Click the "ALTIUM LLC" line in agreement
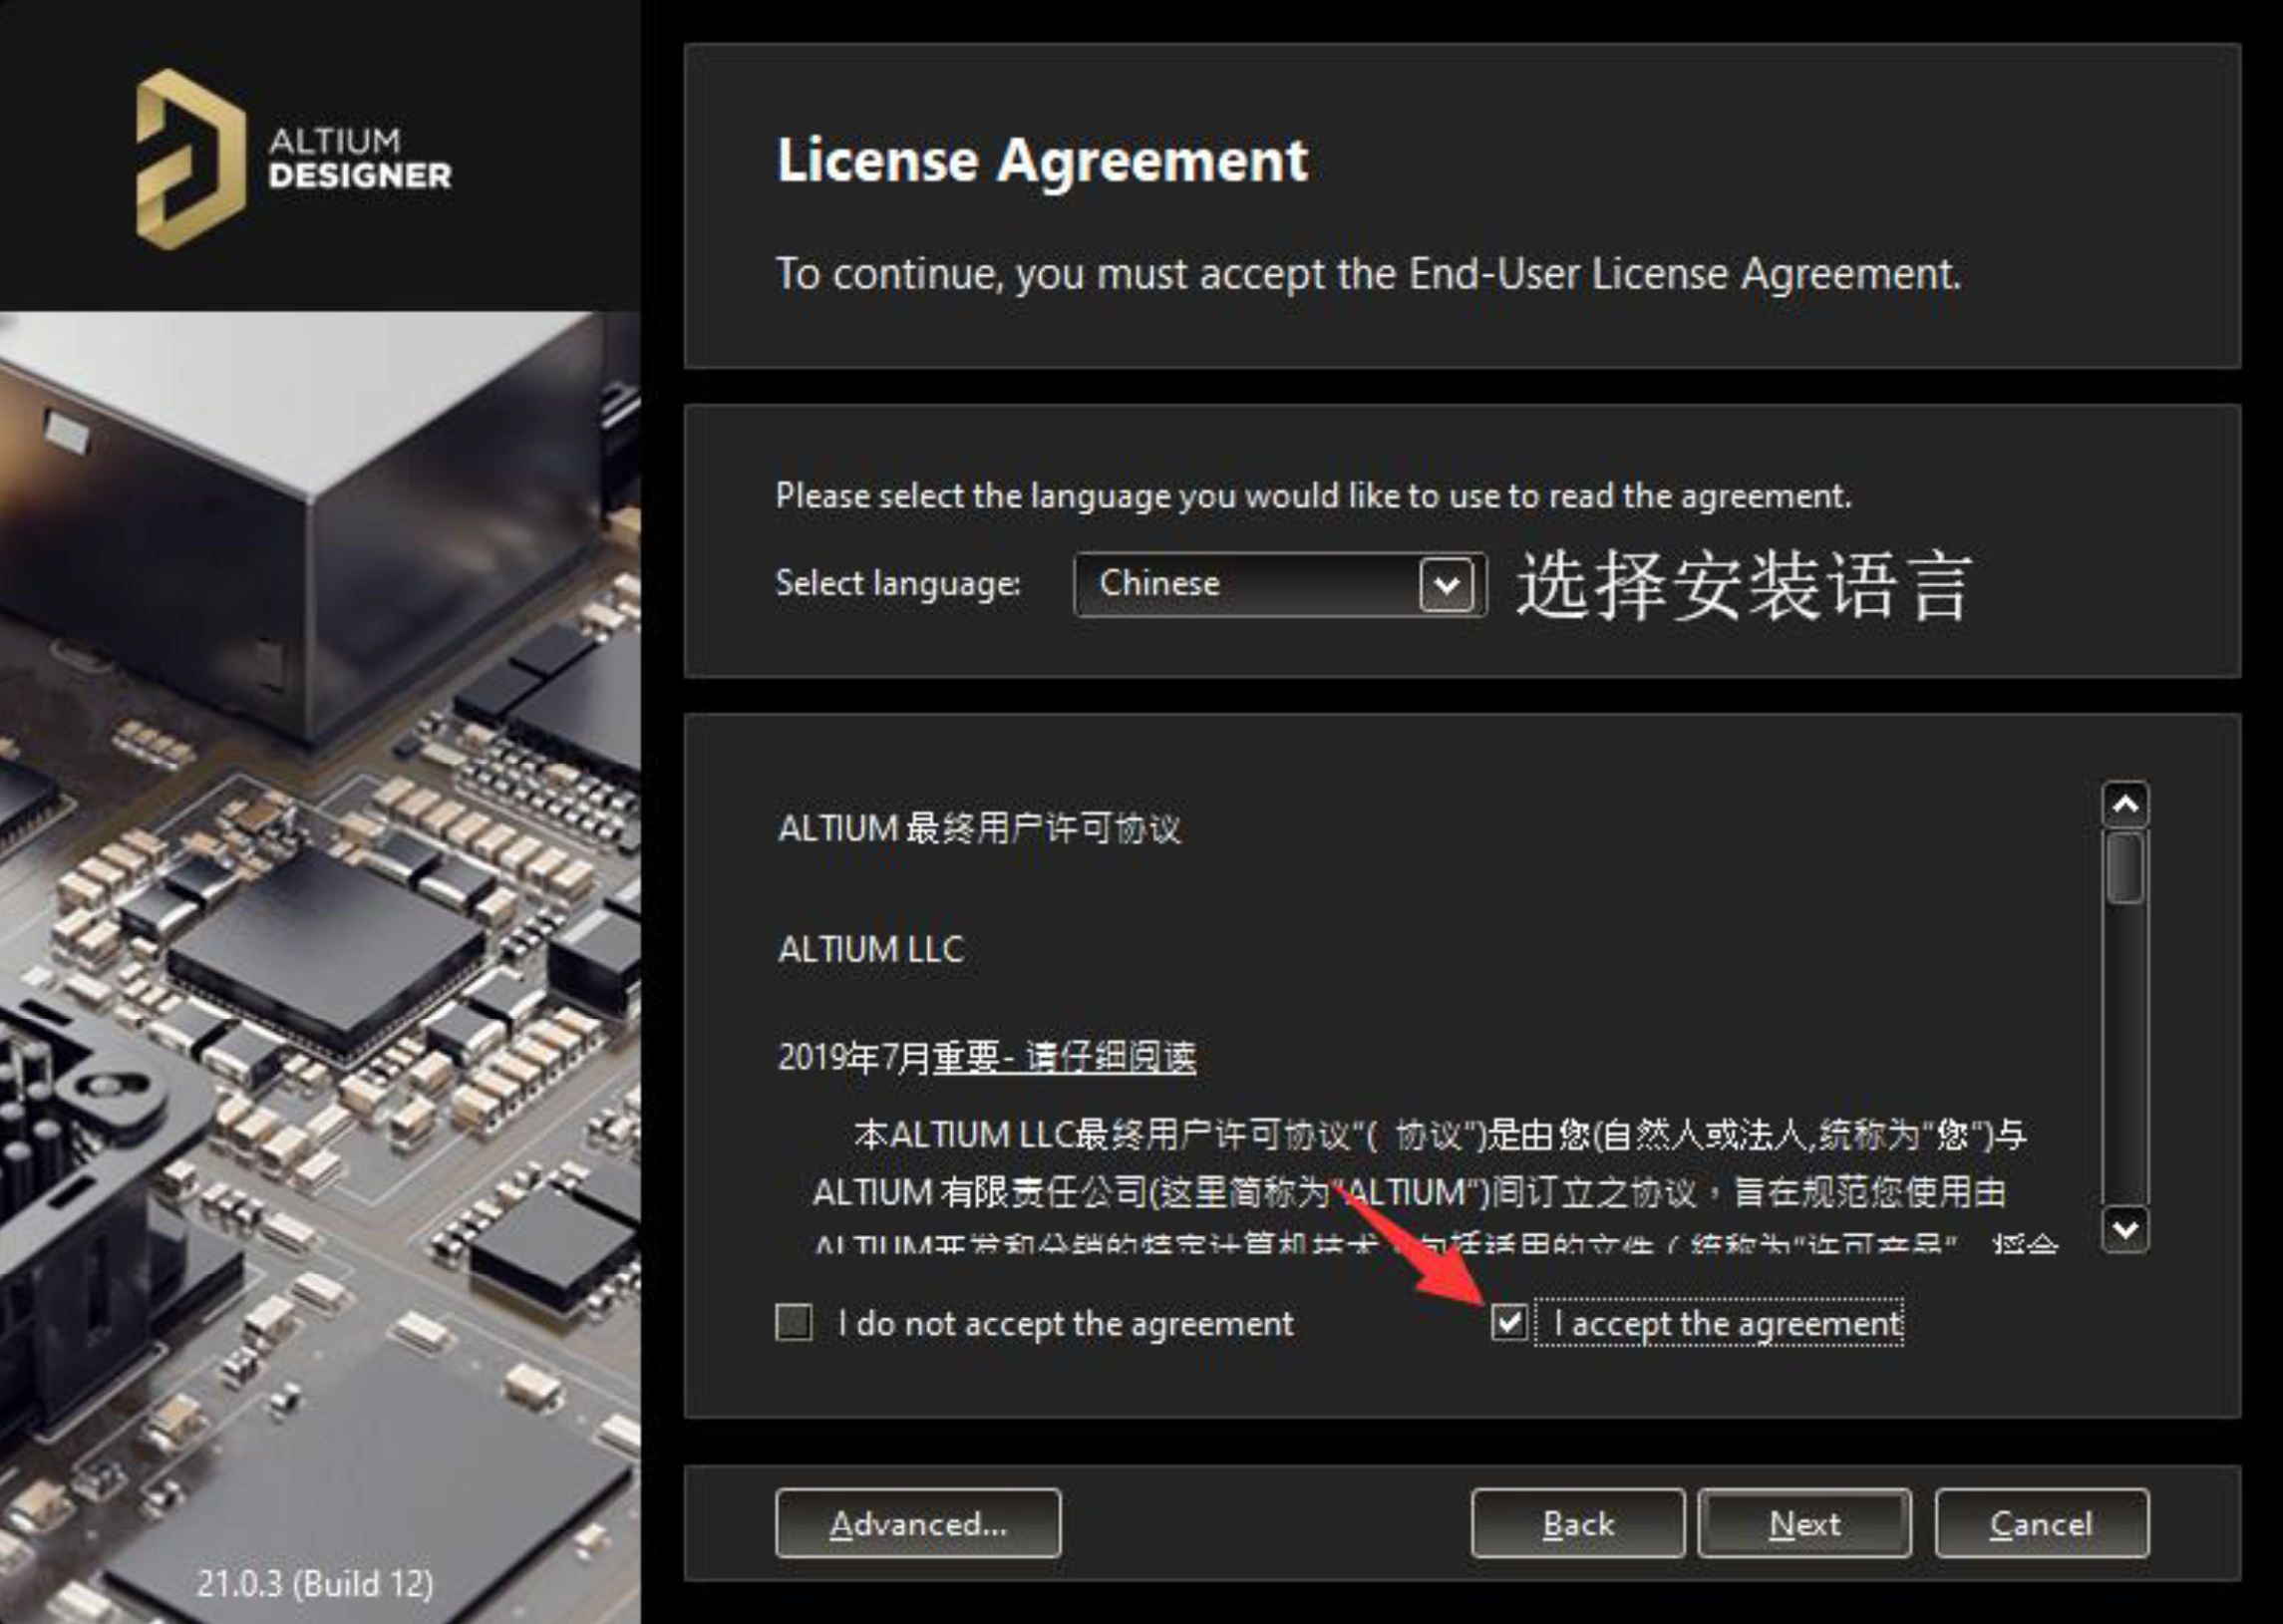 point(871,949)
